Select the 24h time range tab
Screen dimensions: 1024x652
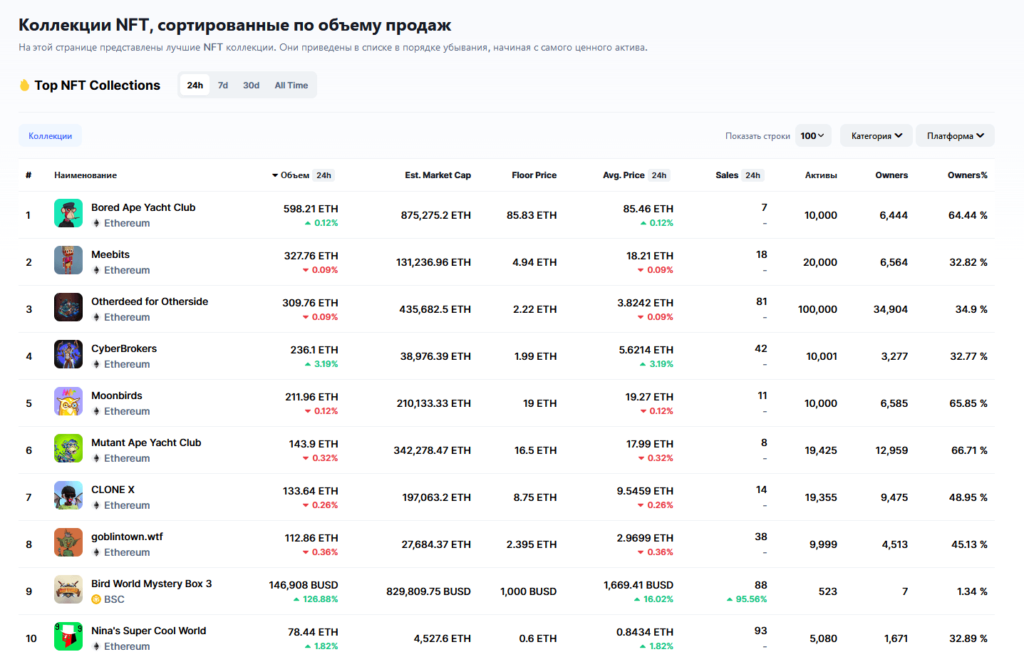click(195, 86)
